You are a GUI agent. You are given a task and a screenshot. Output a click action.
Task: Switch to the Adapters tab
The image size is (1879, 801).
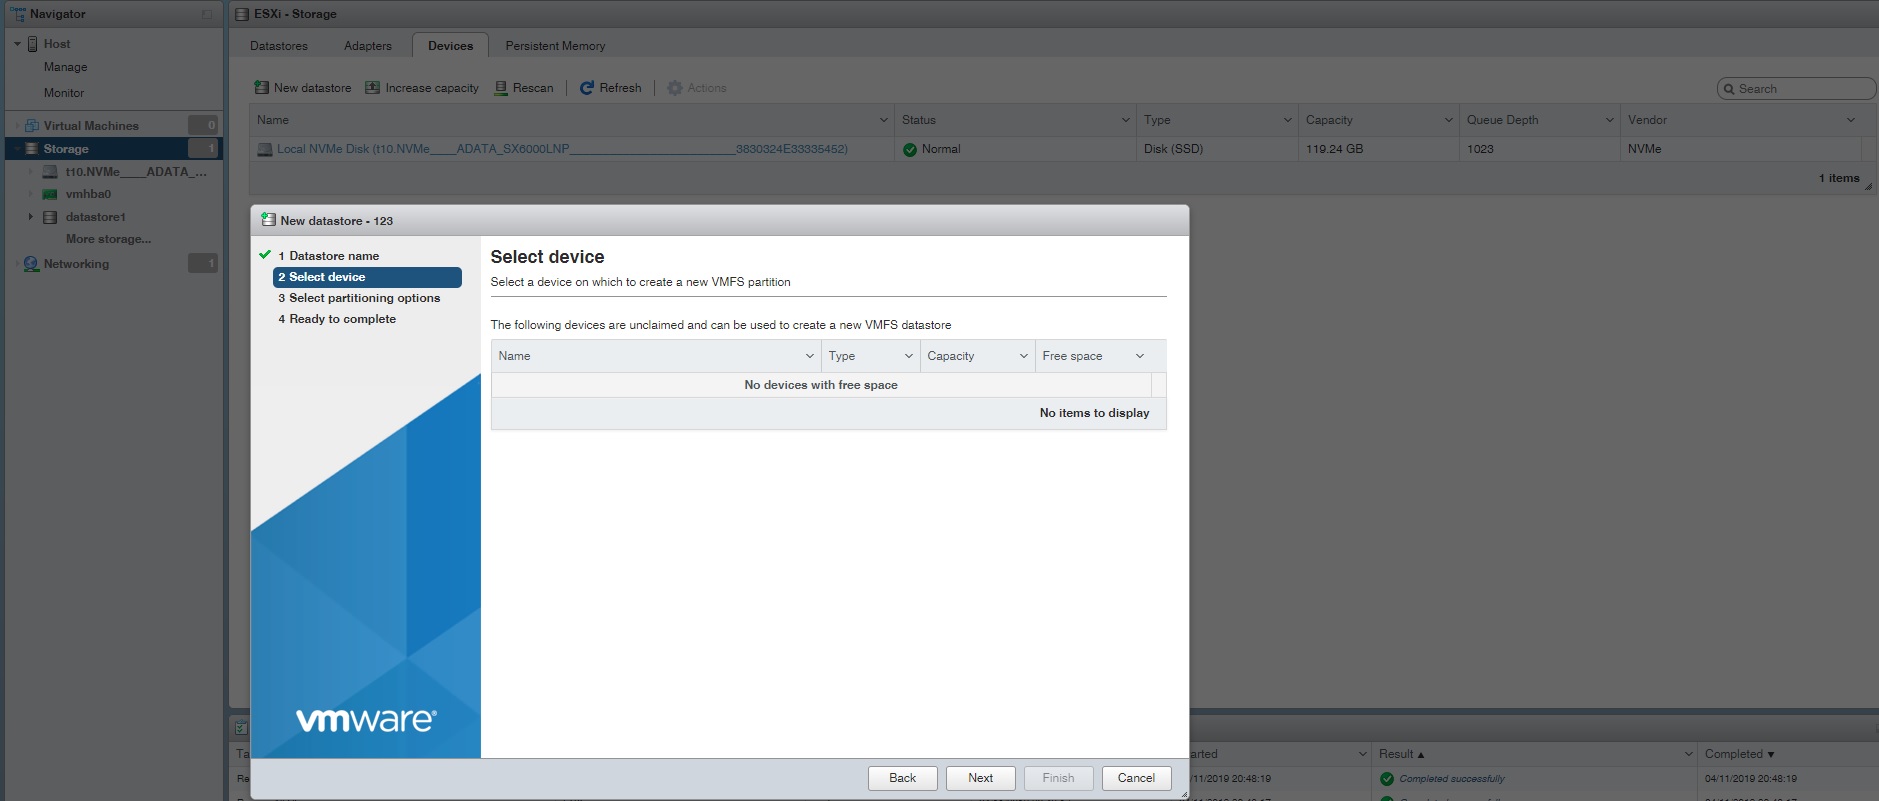pyautogui.click(x=368, y=46)
